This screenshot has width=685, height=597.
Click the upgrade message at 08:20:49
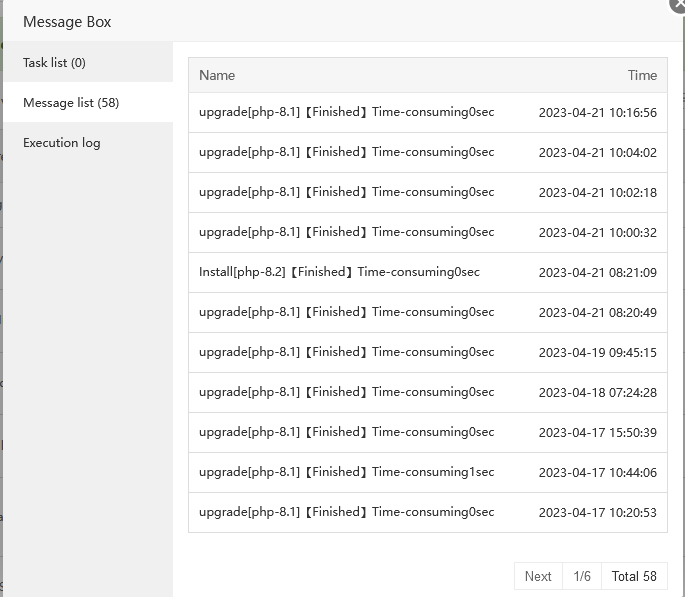point(346,312)
